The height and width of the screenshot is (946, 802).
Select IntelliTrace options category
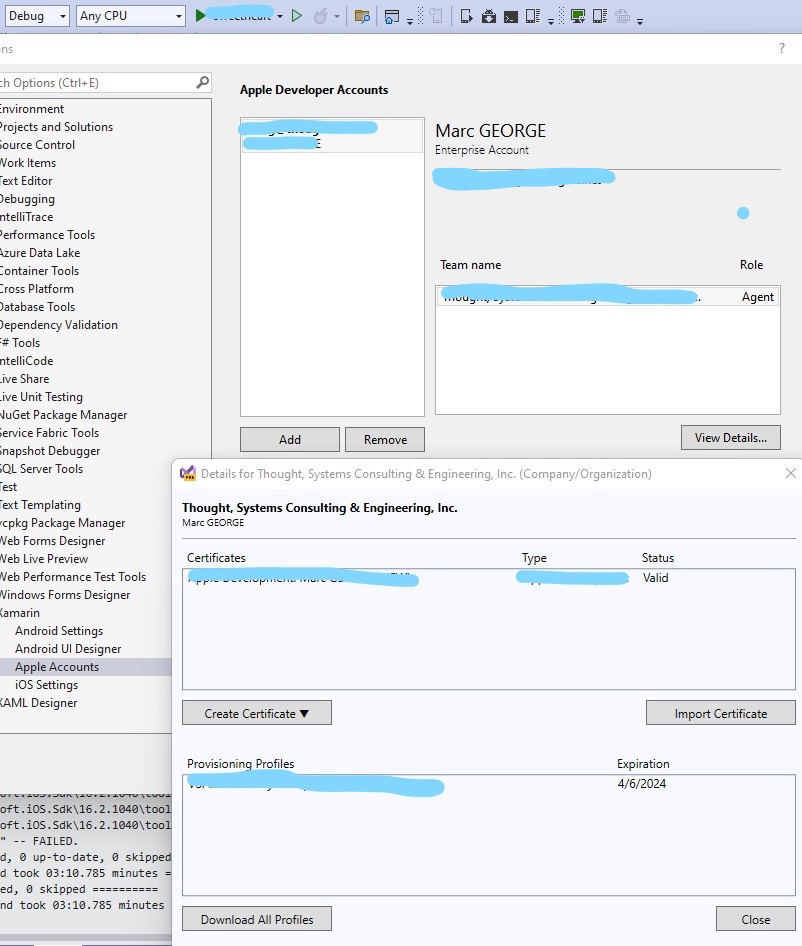(27, 217)
